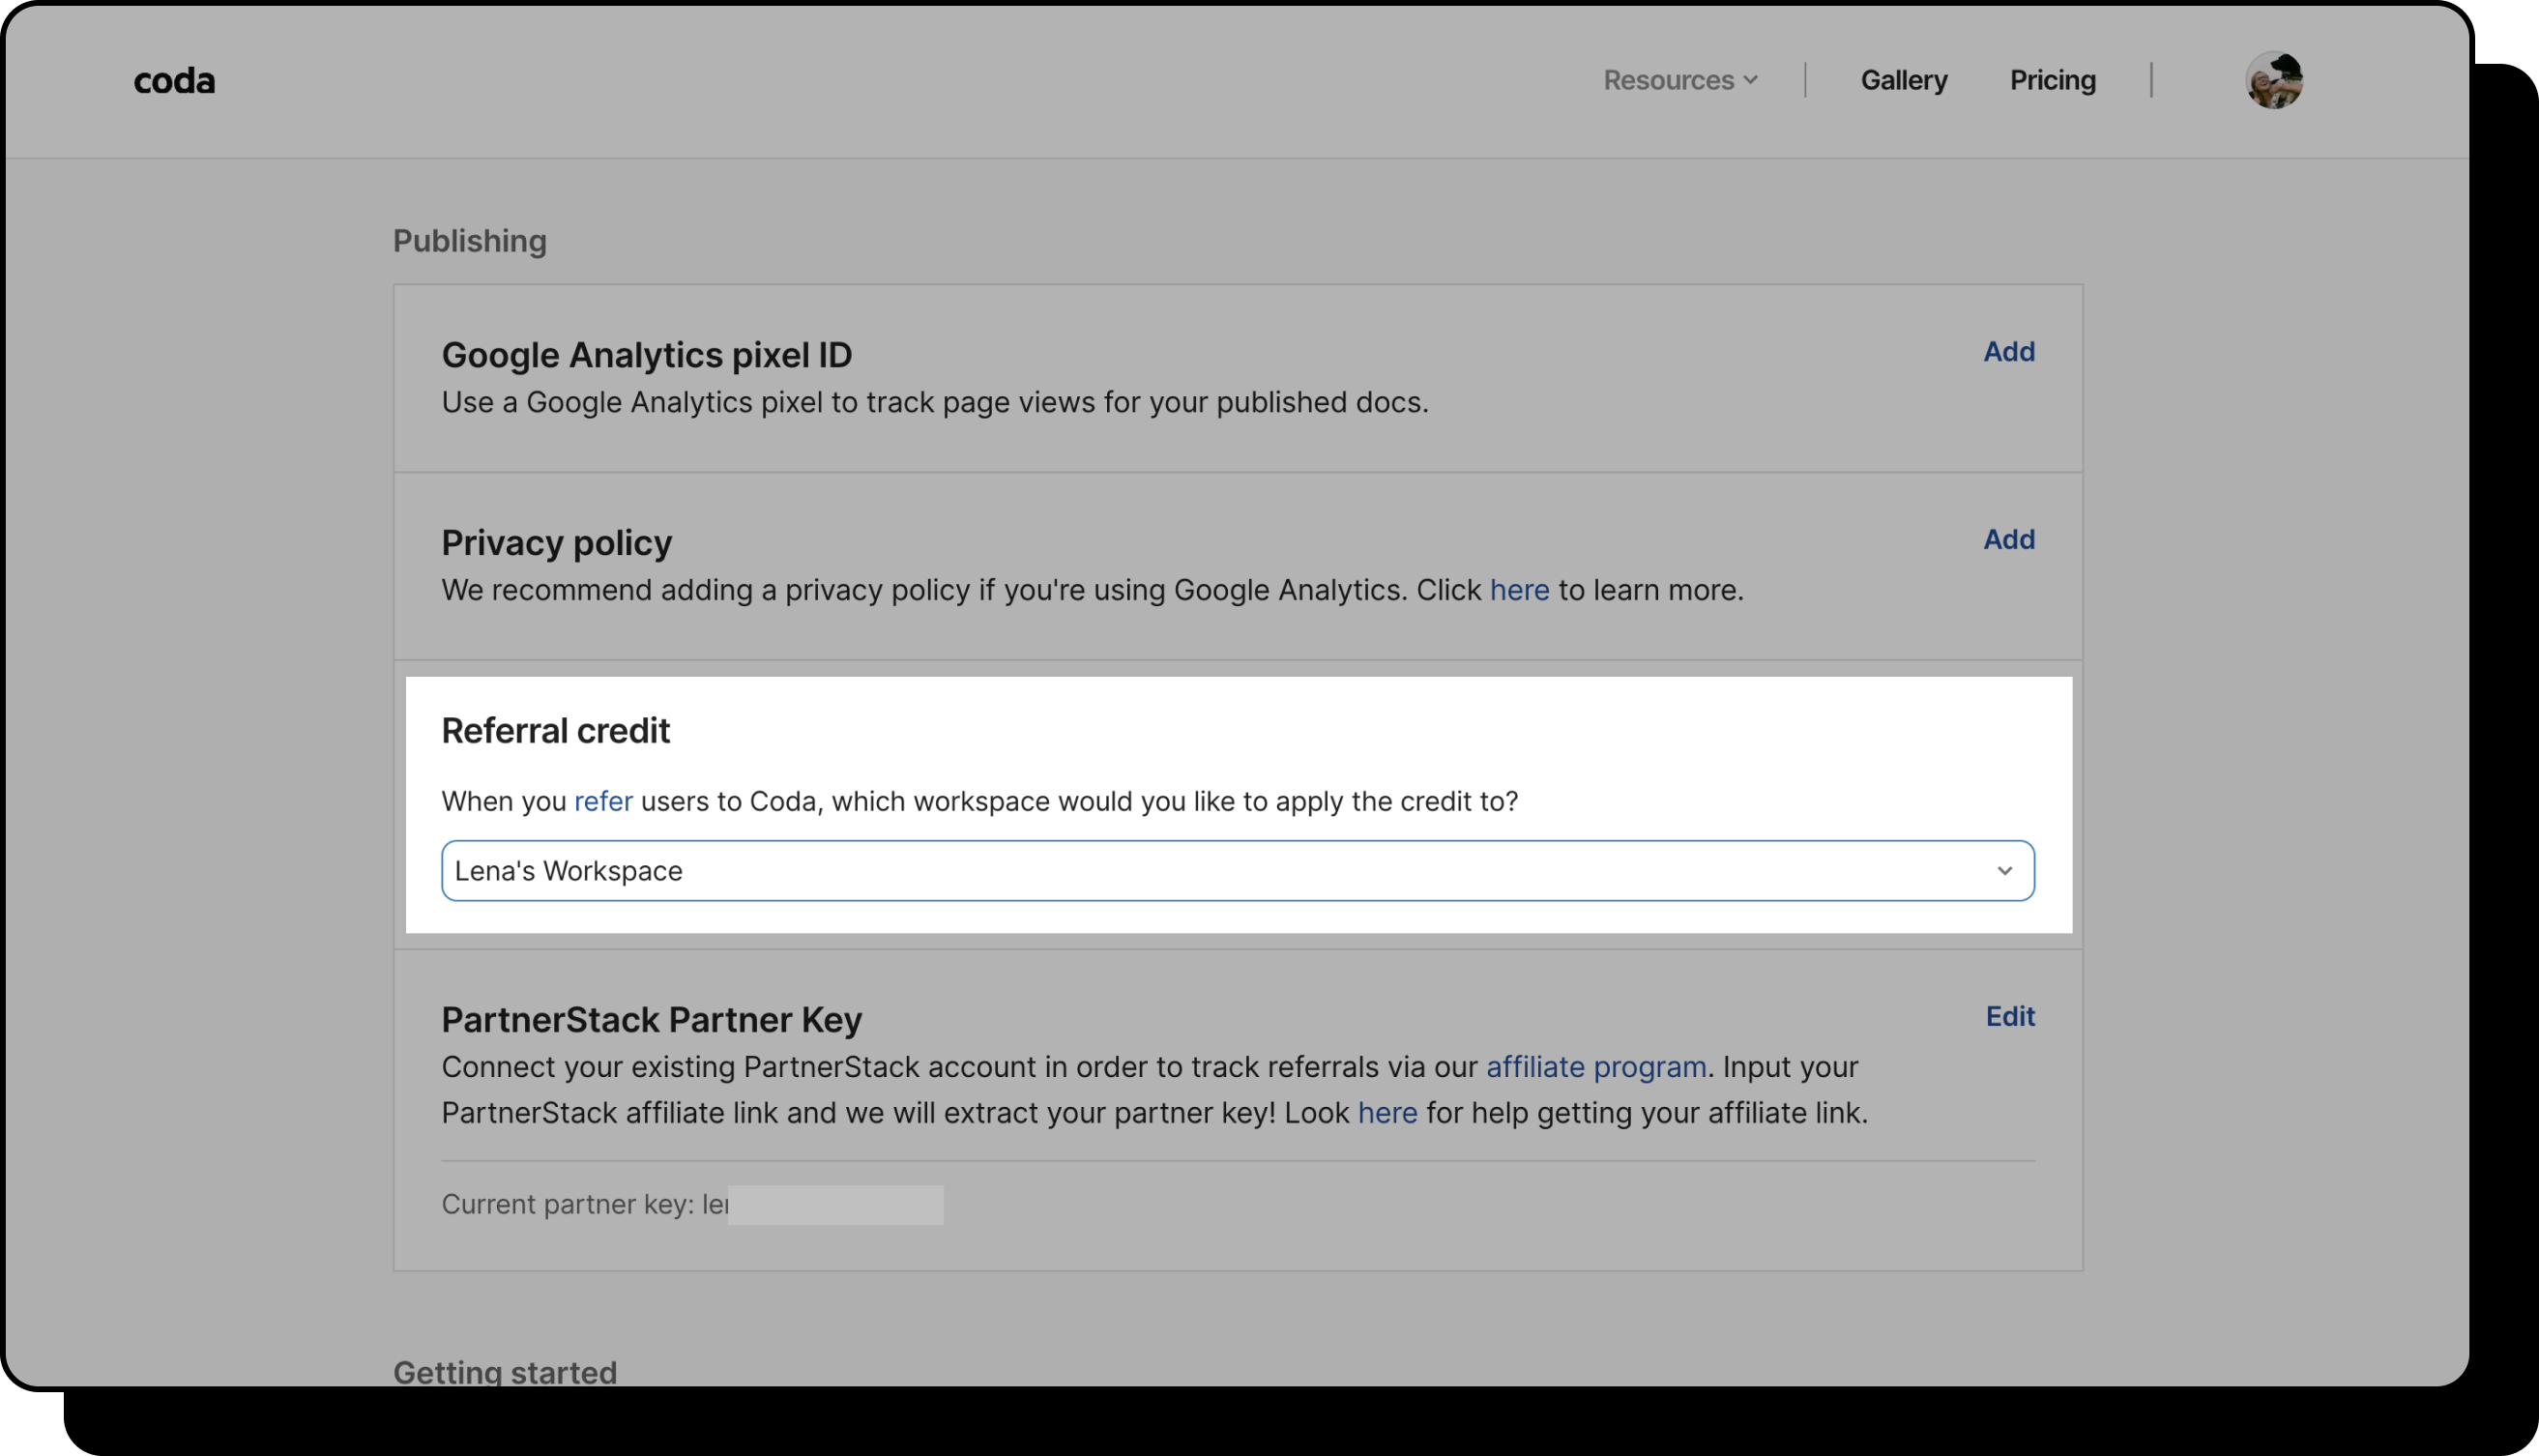The width and height of the screenshot is (2539, 1456).
Task: Follow the 'here' link about privacy policy
Action: (x=1518, y=590)
